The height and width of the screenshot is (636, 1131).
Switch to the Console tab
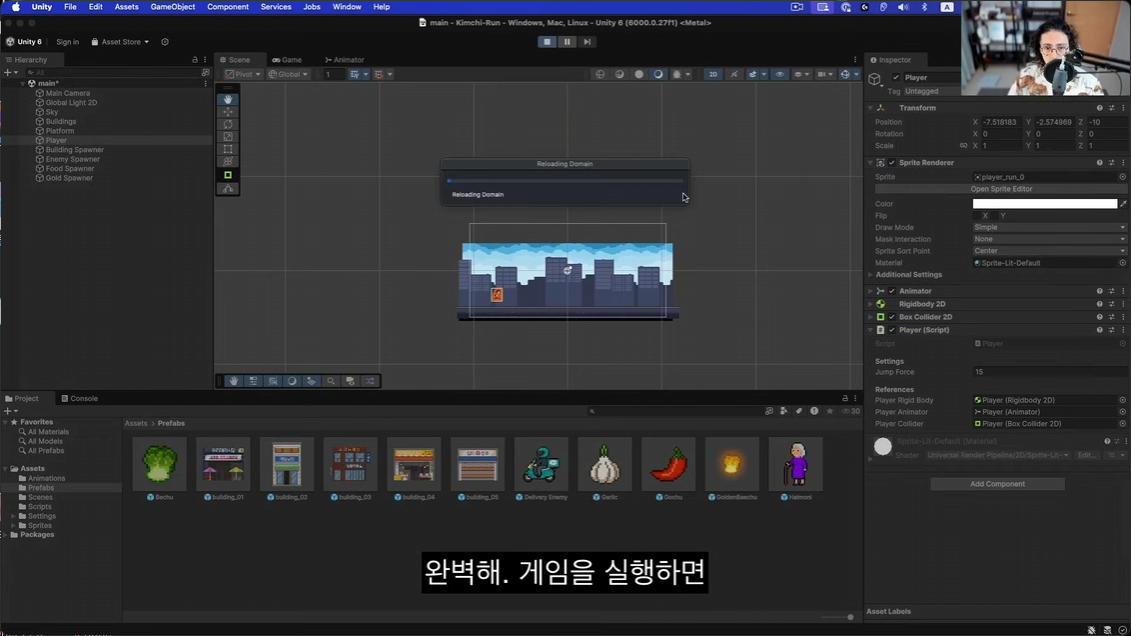point(79,399)
